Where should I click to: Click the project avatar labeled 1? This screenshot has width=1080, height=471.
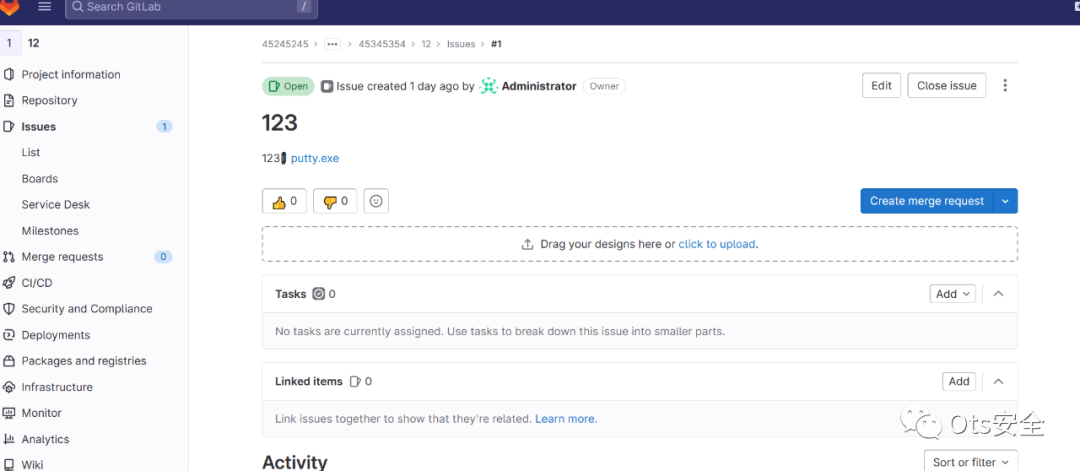click(x=9, y=43)
